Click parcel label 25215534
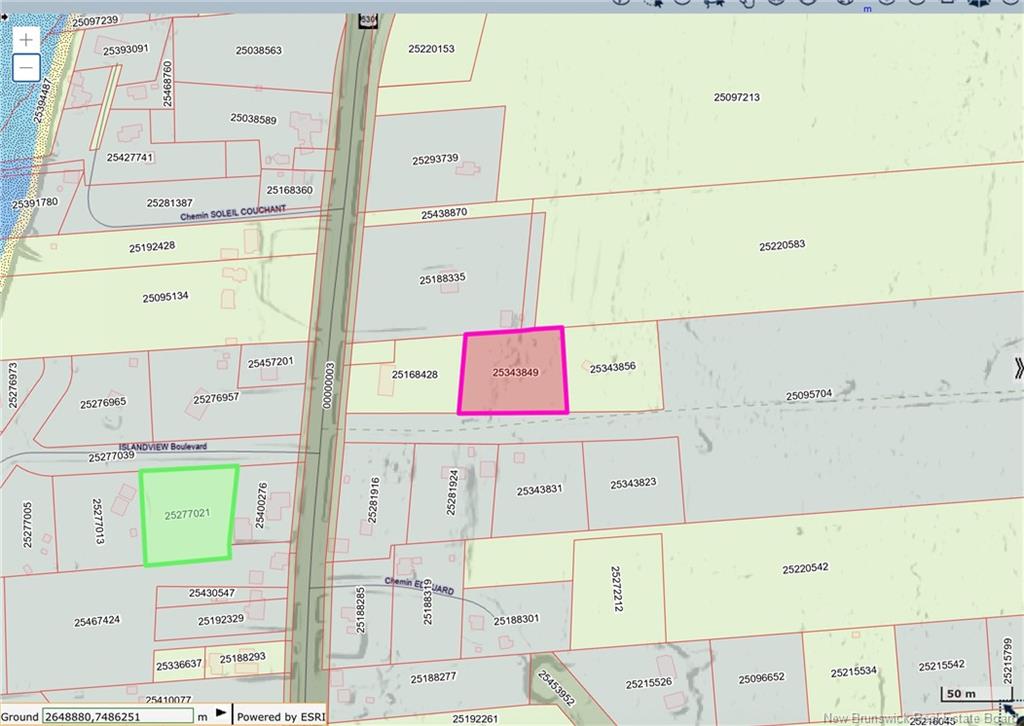 tap(854, 672)
